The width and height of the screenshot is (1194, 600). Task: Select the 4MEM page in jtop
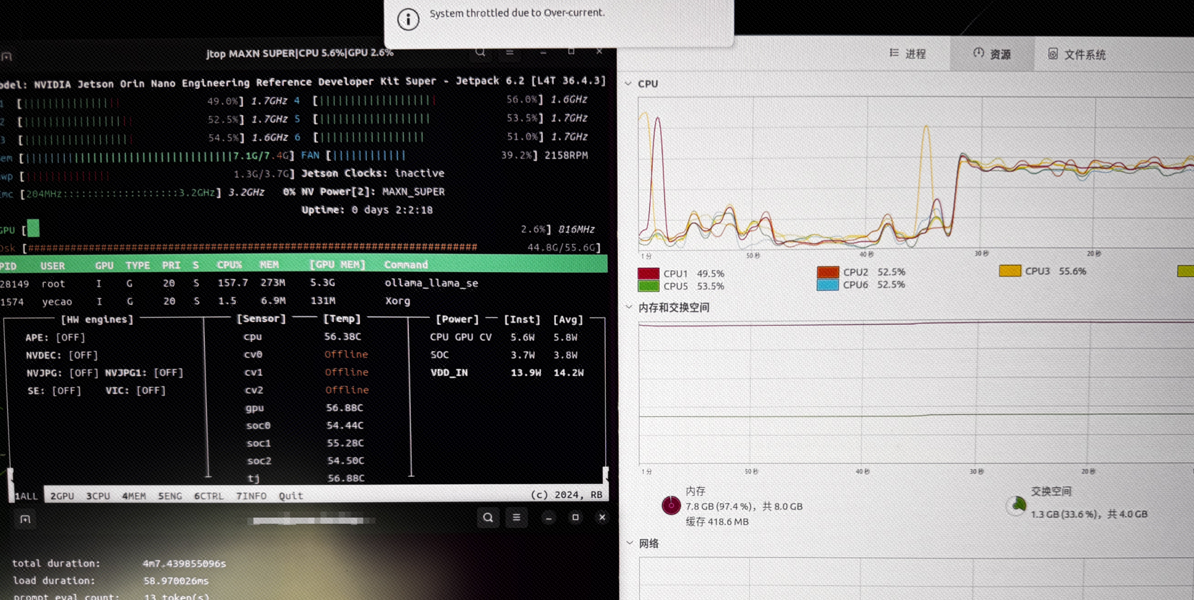click(134, 496)
